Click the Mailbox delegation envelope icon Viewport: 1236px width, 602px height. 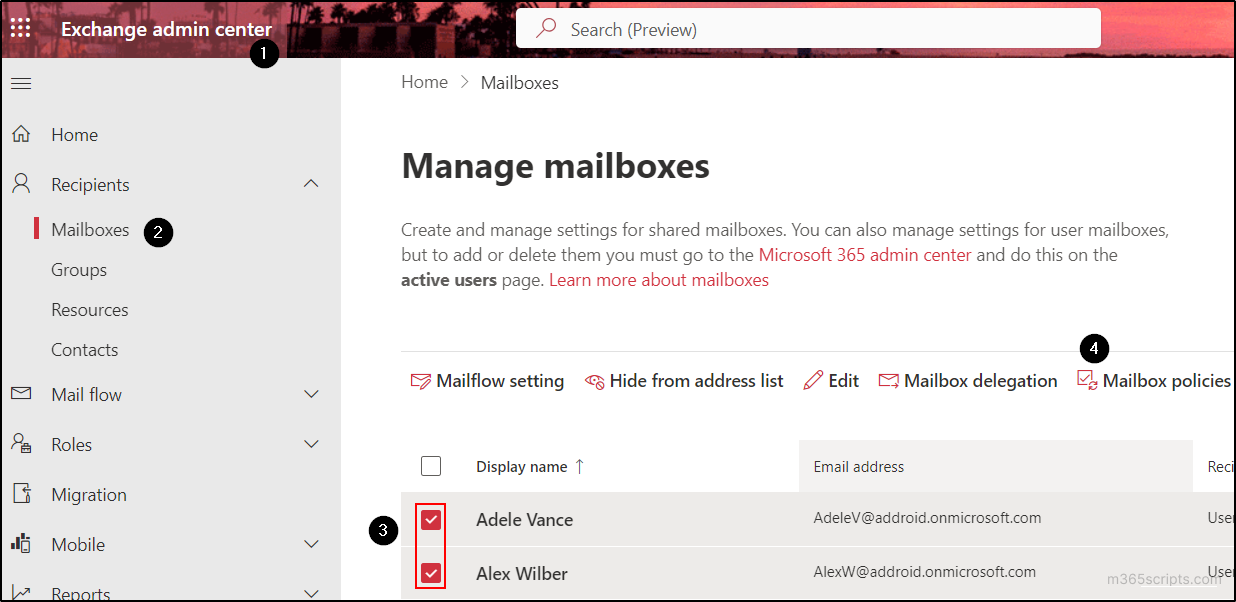pyautogui.click(x=888, y=381)
